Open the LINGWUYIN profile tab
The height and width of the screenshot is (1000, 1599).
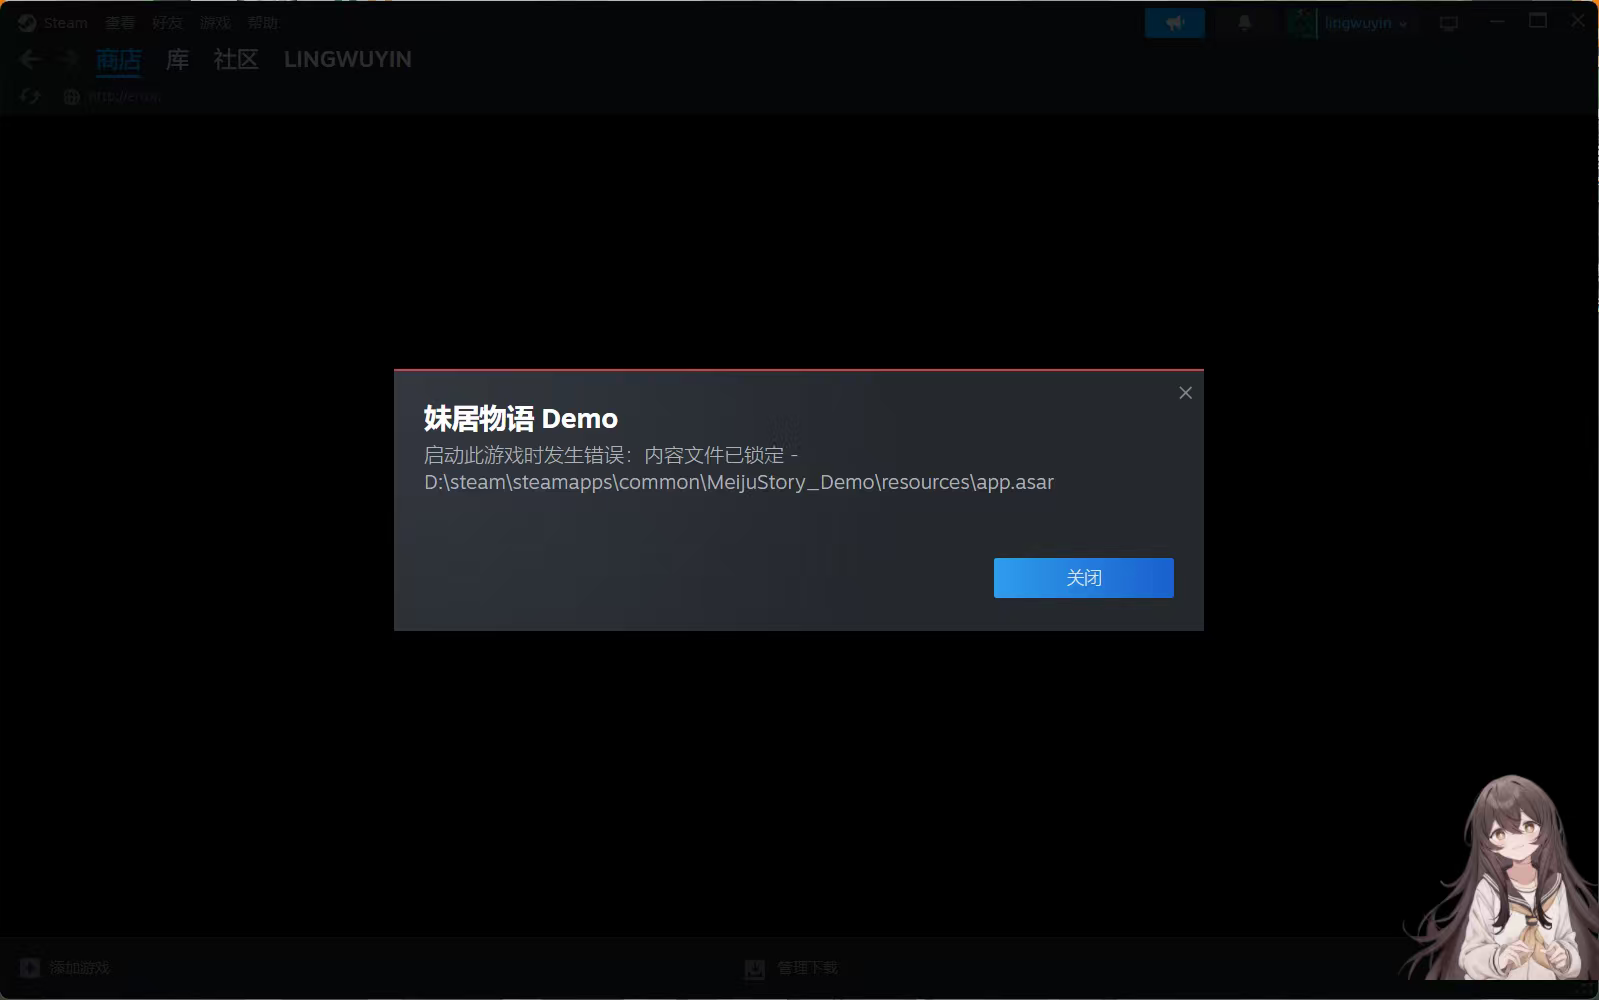coord(348,60)
